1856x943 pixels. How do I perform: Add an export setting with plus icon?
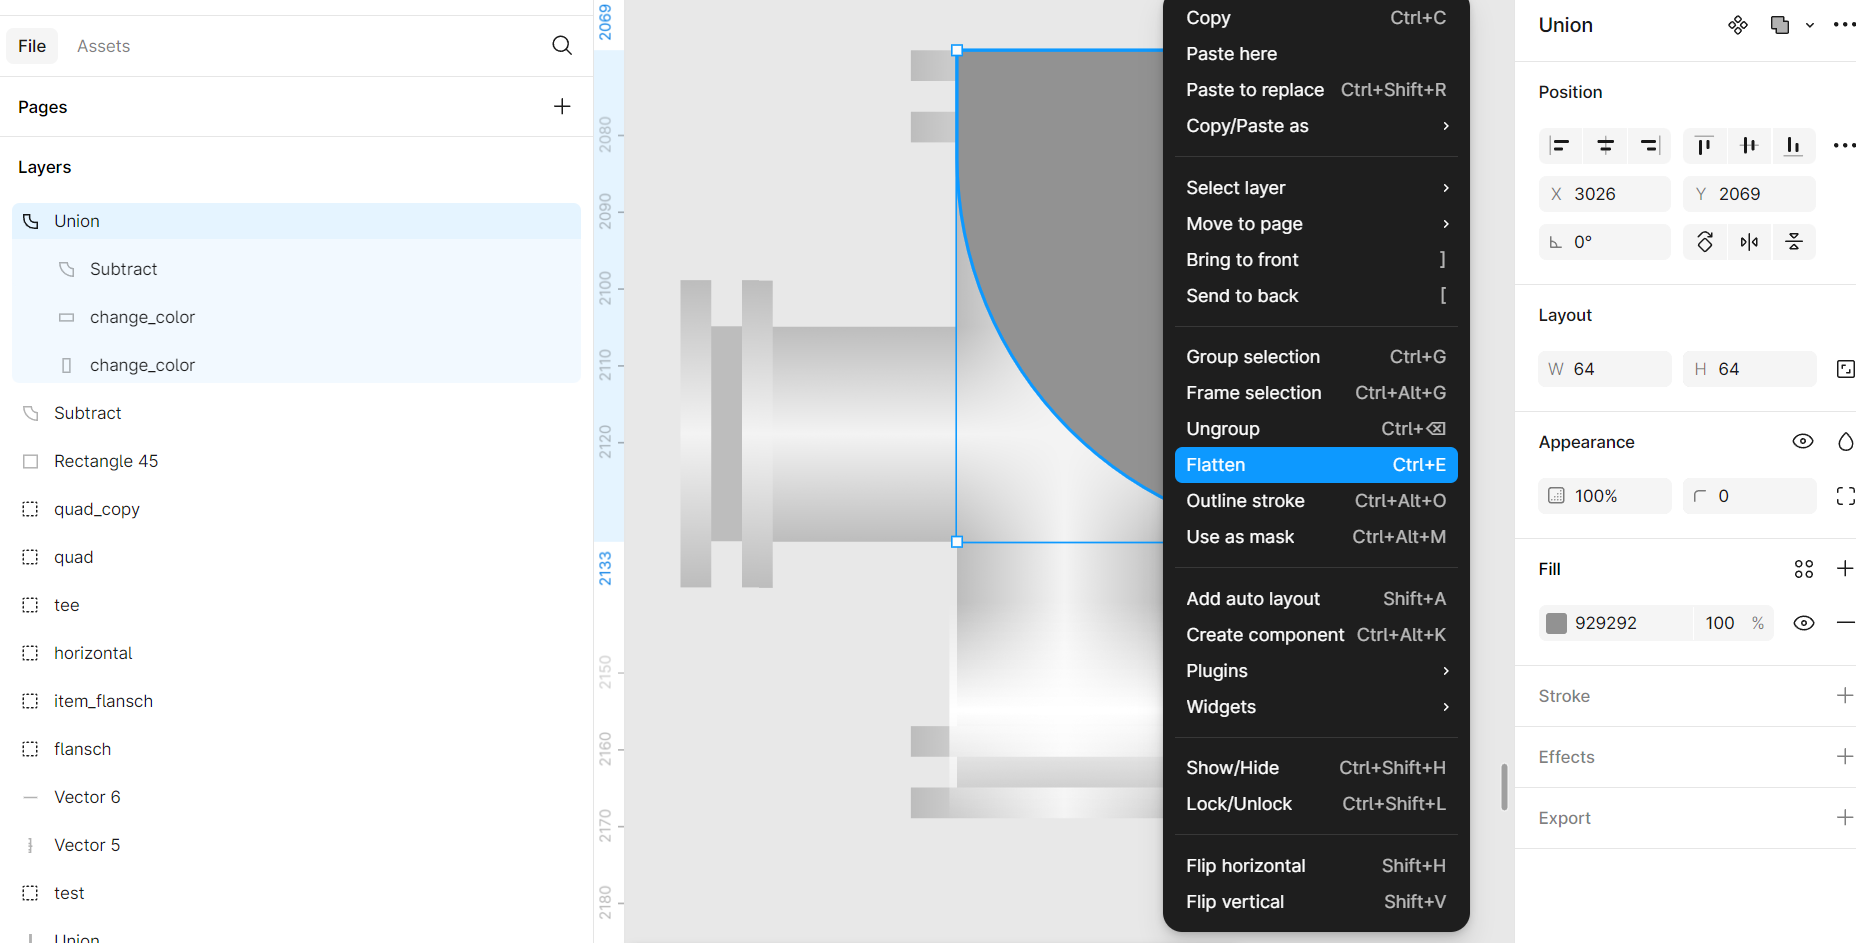point(1844,817)
